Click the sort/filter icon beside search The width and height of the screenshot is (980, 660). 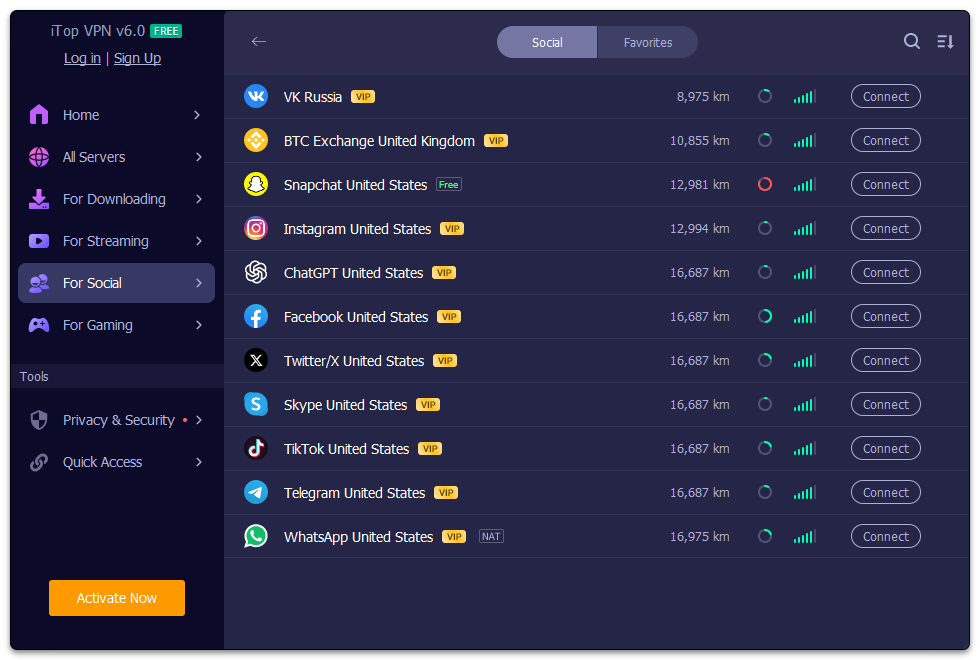click(x=945, y=42)
